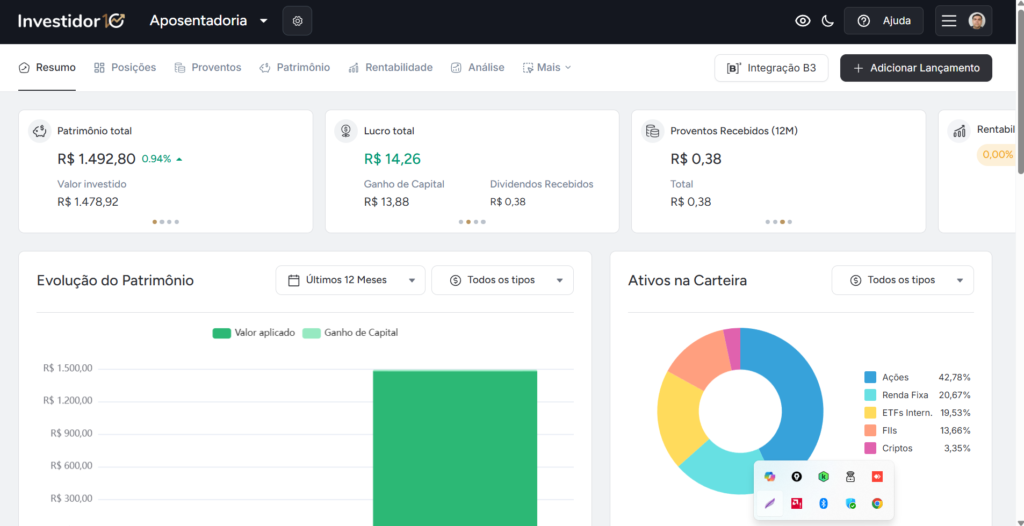This screenshot has height=526, width=1024.
Task: Toggle the FIIs legend entry
Action: pyautogui.click(x=918, y=431)
